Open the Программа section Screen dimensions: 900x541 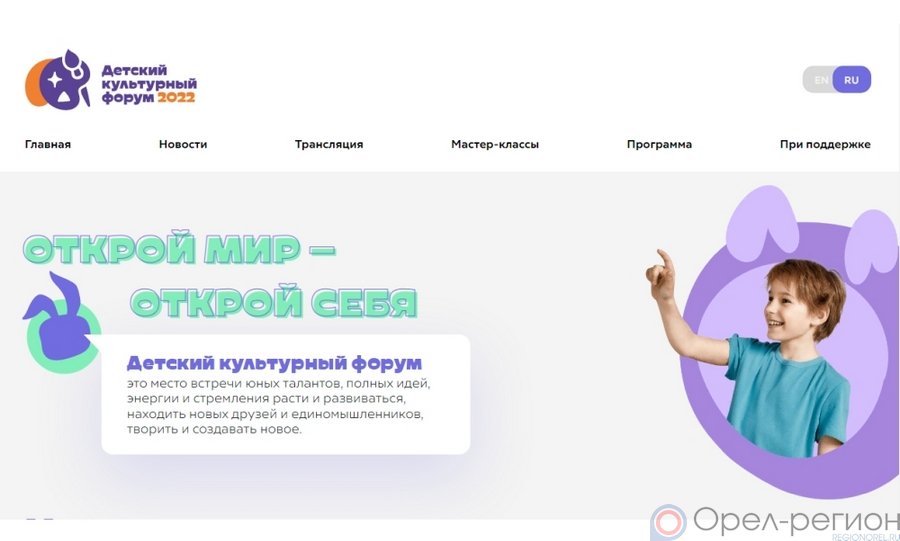[x=659, y=145]
